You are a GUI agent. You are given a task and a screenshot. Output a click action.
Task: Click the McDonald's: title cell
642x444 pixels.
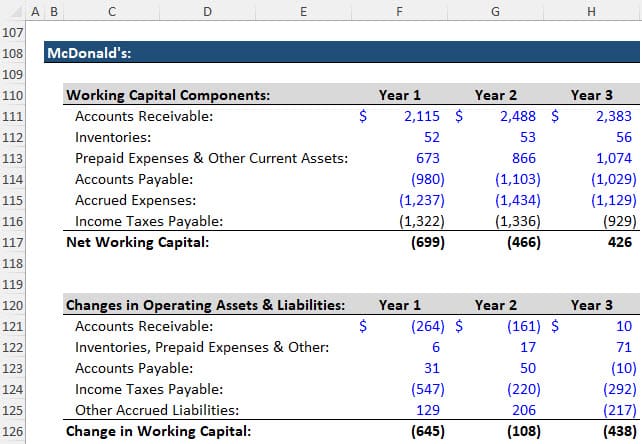(89, 53)
